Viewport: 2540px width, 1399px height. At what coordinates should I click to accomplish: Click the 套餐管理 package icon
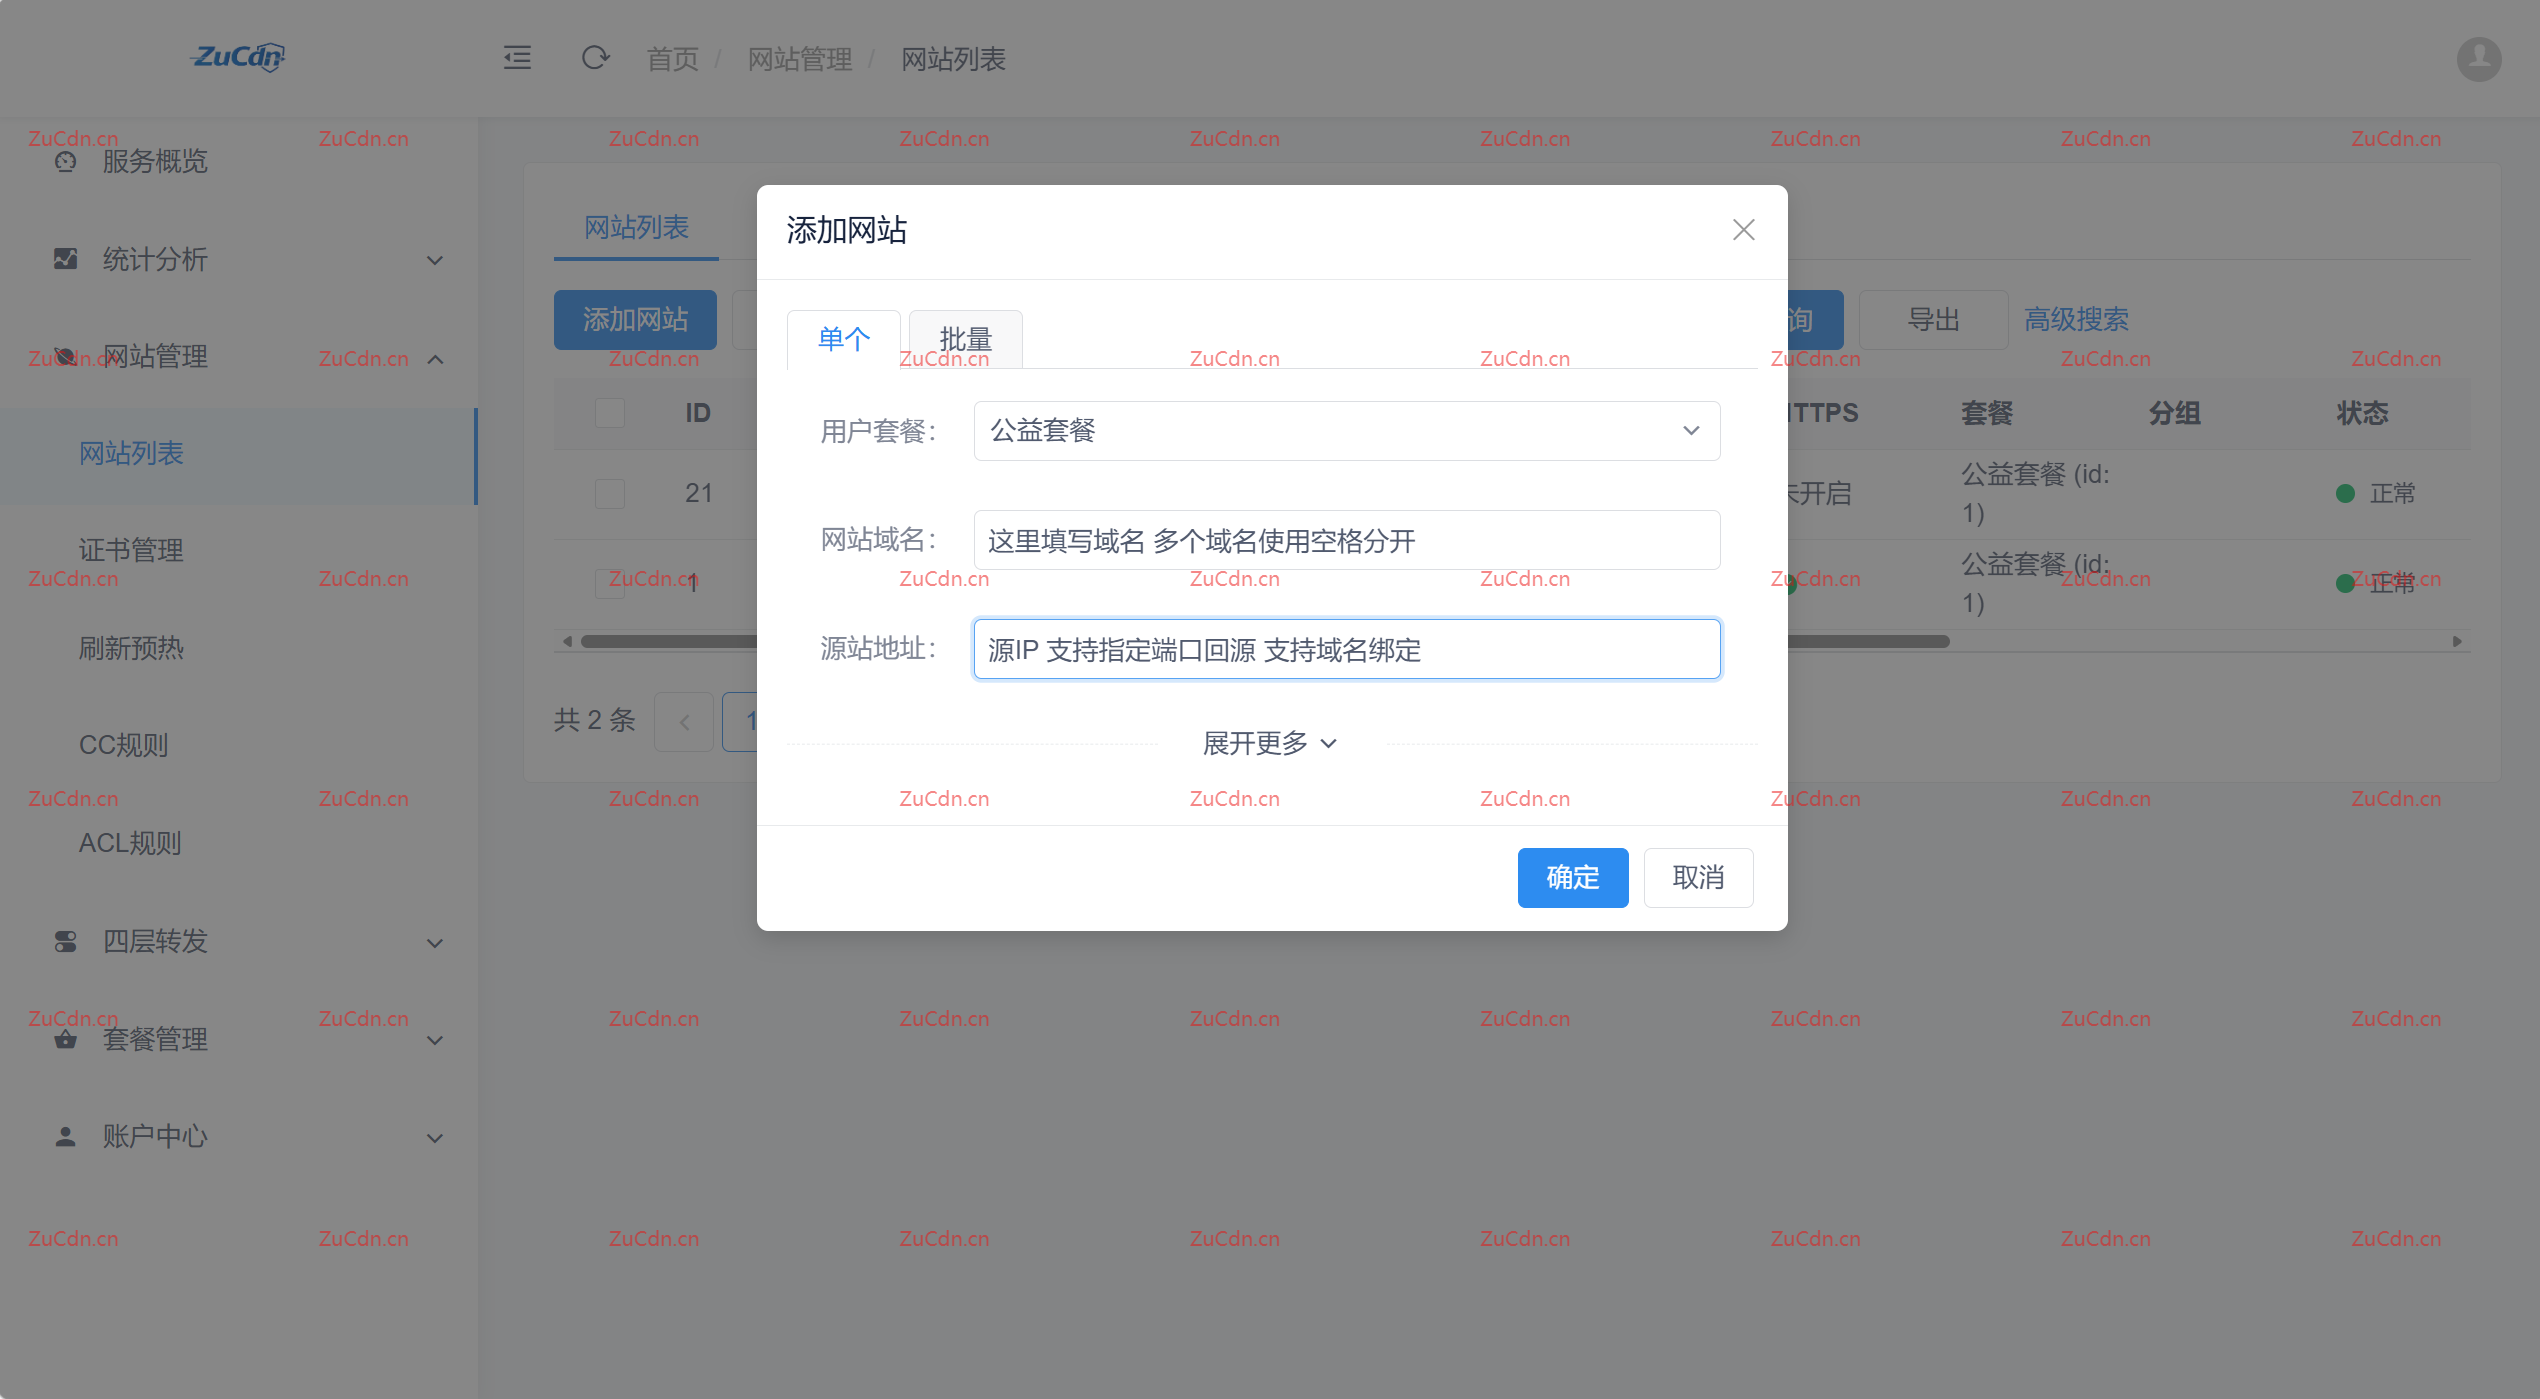coord(65,1039)
